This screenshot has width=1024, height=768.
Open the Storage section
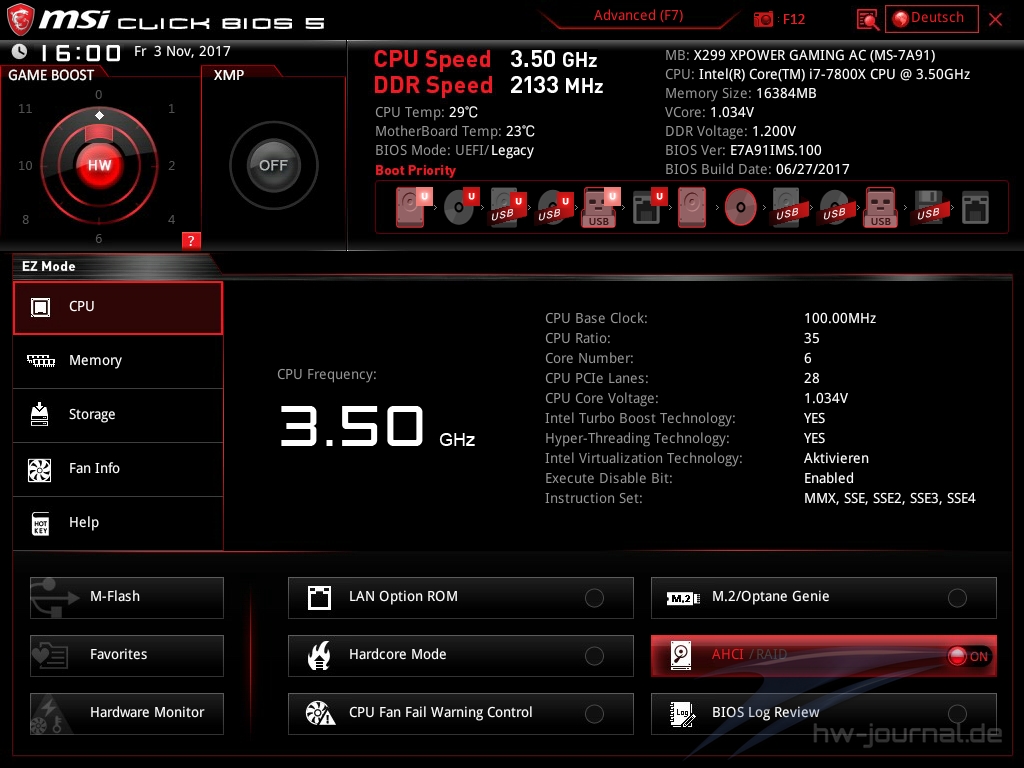click(x=118, y=415)
